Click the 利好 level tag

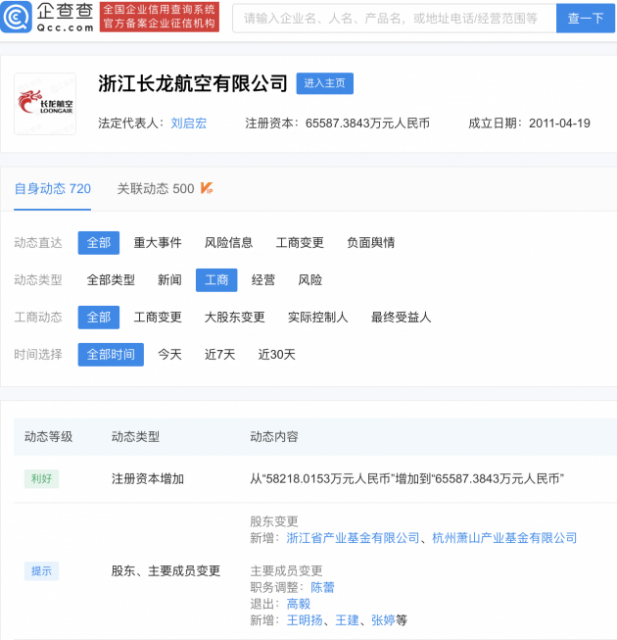pyautogui.click(x=42, y=478)
